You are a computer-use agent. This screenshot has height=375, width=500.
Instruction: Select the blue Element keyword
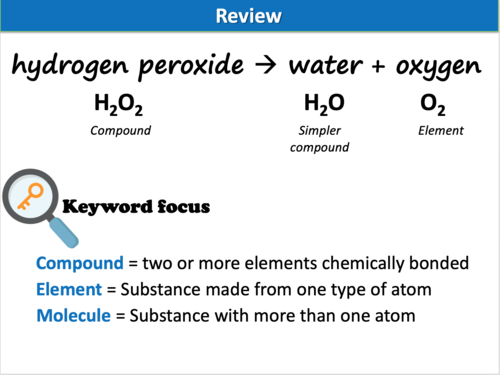click(x=69, y=289)
